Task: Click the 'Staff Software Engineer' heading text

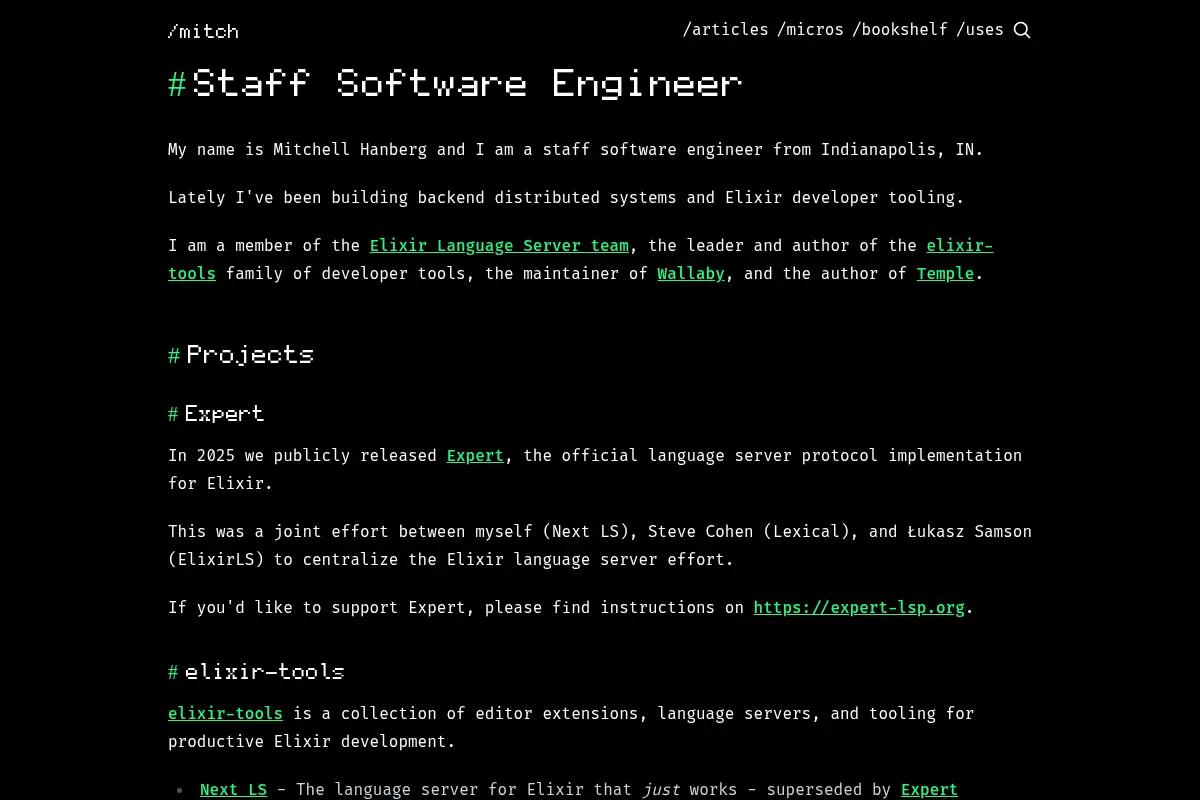Action: [467, 84]
